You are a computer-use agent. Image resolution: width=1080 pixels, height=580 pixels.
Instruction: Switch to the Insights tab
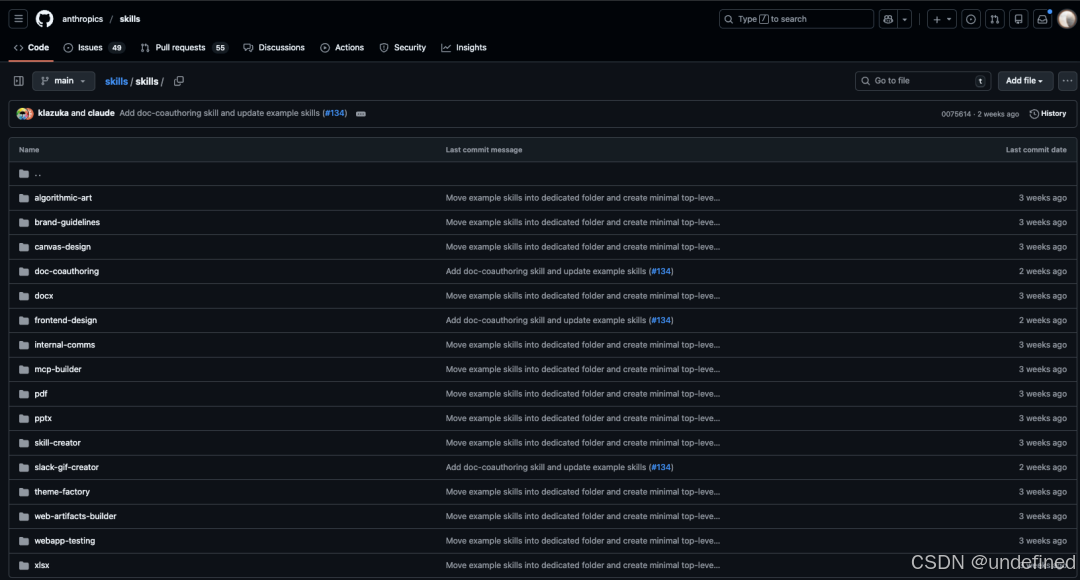464,48
